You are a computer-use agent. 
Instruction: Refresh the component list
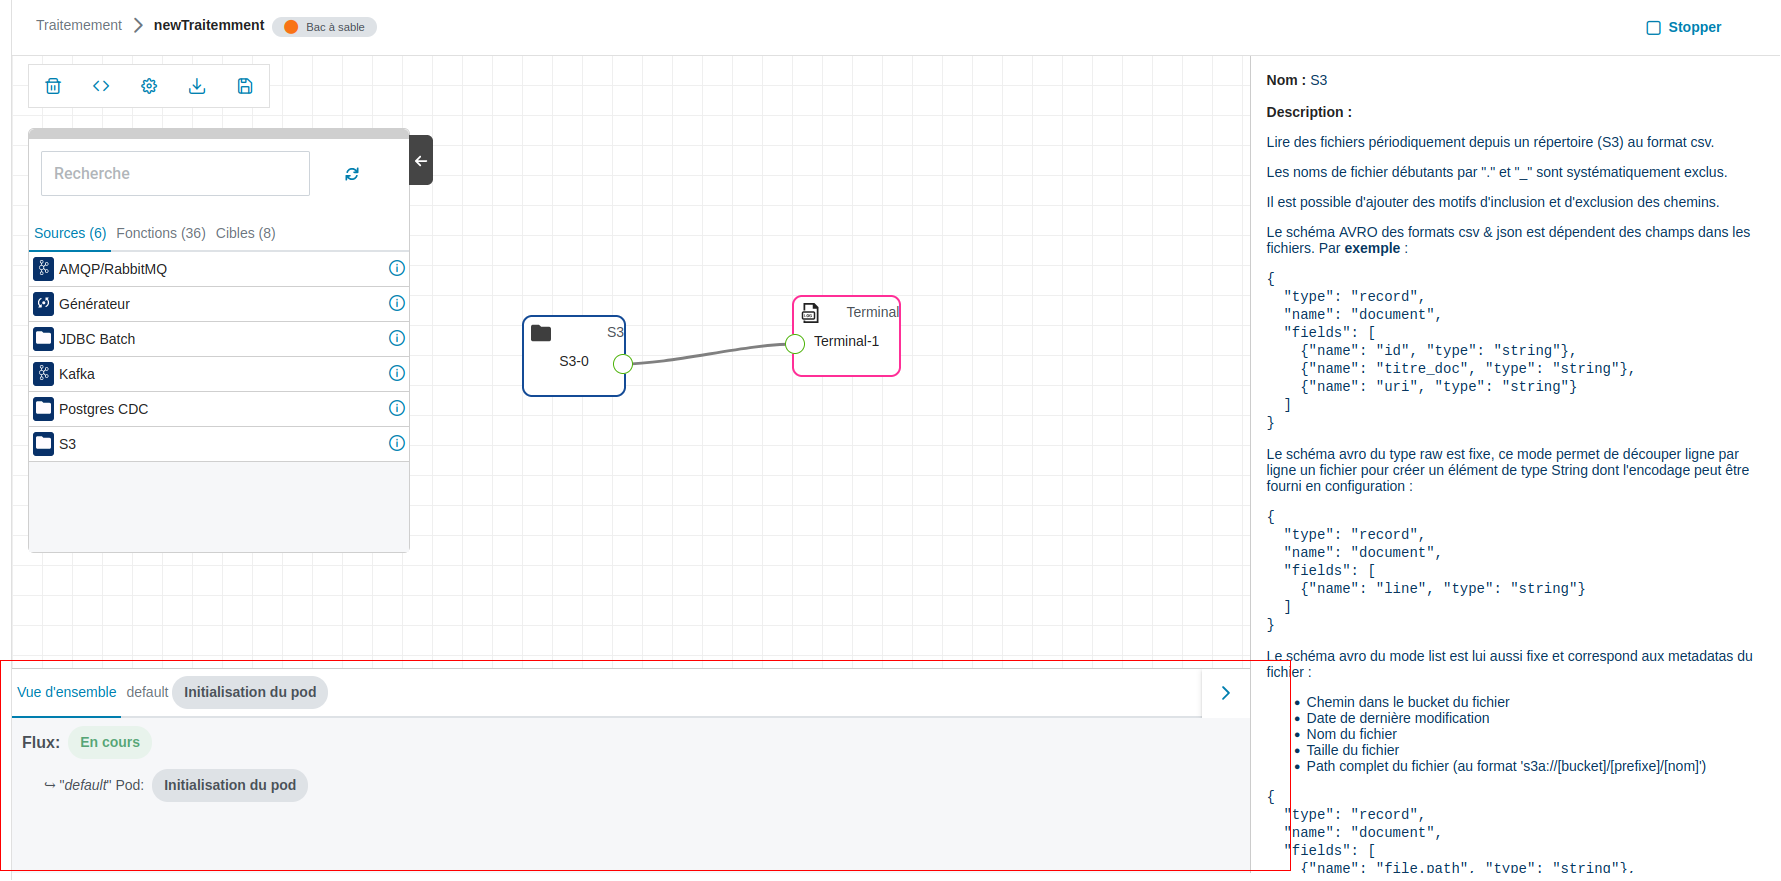[352, 174]
